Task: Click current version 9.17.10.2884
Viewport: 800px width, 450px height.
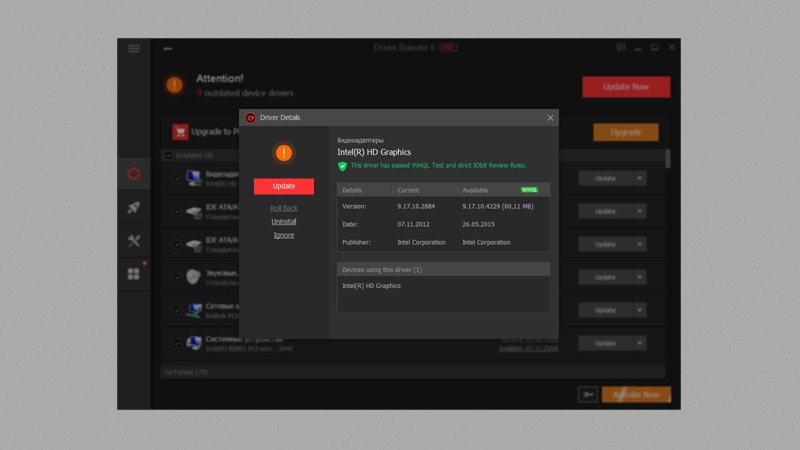Action: tap(416, 207)
